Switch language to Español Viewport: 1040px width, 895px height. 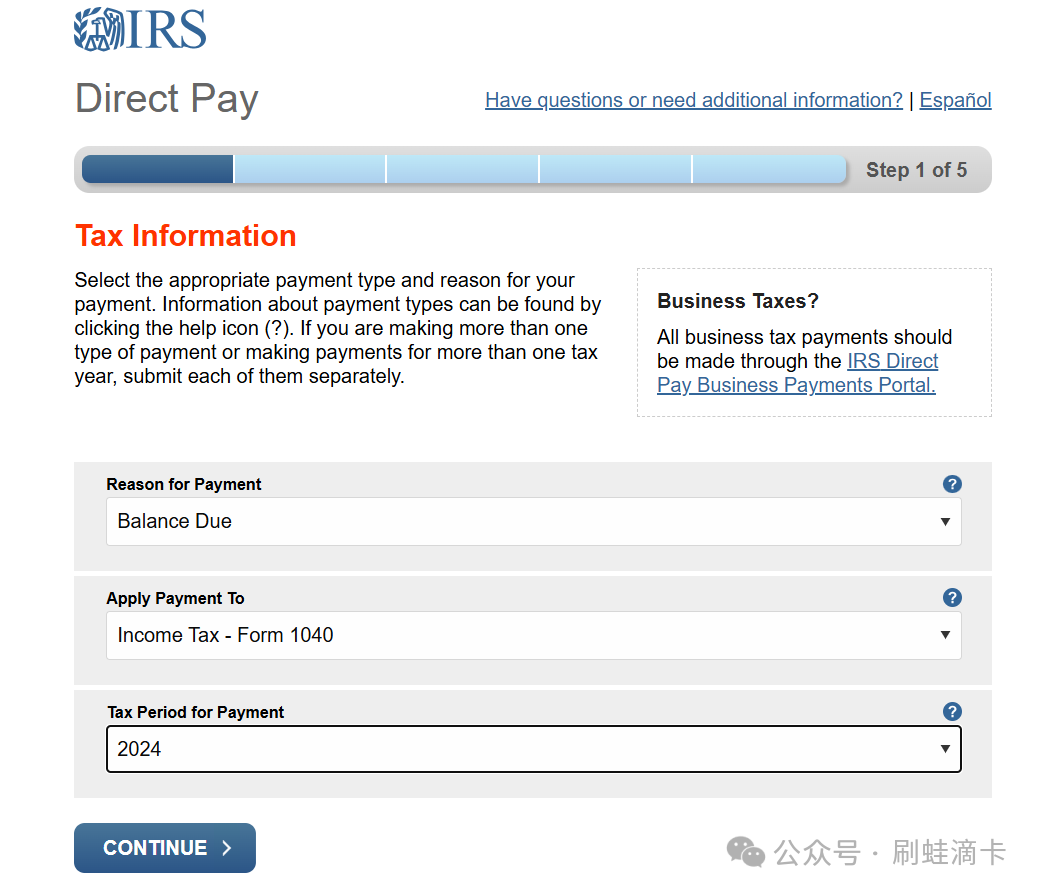click(x=955, y=100)
